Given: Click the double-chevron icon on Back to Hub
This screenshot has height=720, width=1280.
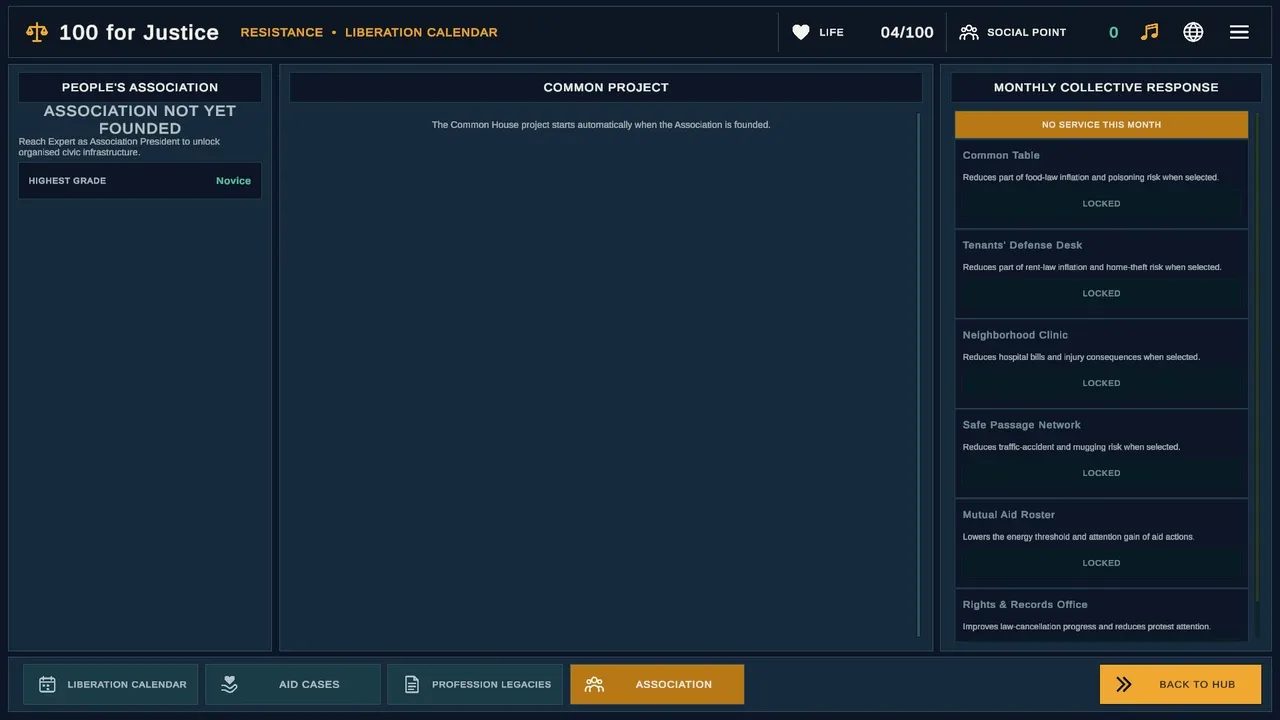Looking at the screenshot, I should tap(1124, 685).
